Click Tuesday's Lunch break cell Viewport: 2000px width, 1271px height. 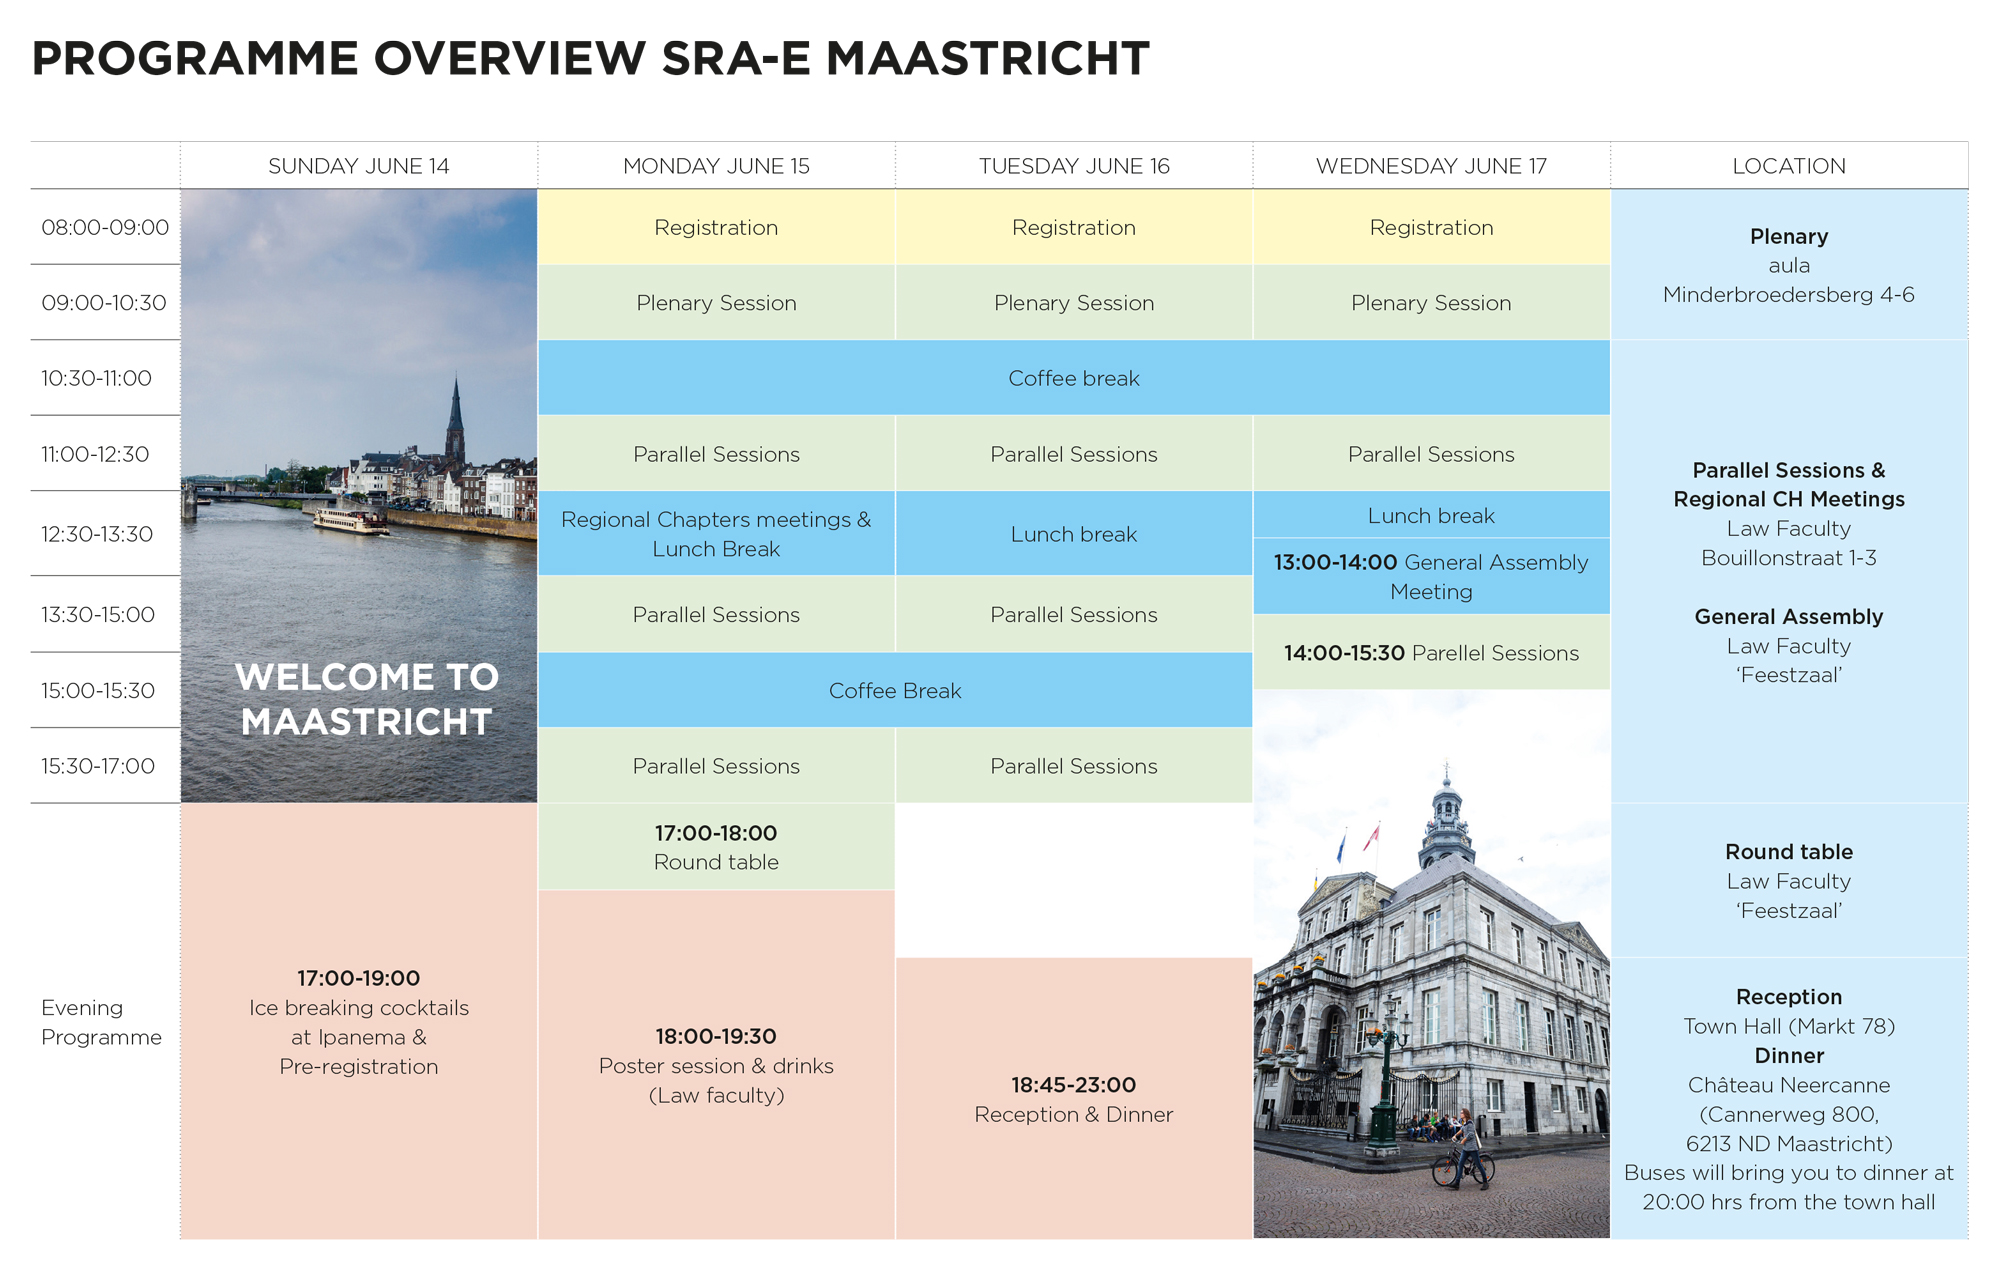click(x=1074, y=534)
